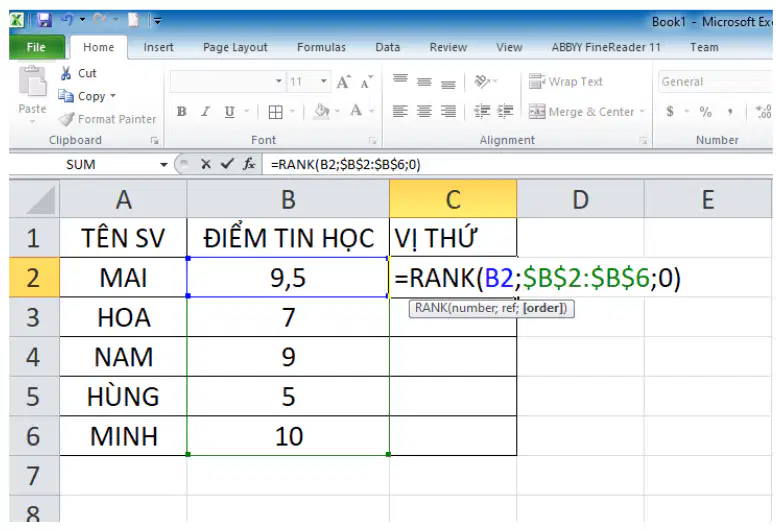
Task: Click Middle Align icon
Action: [424, 82]
